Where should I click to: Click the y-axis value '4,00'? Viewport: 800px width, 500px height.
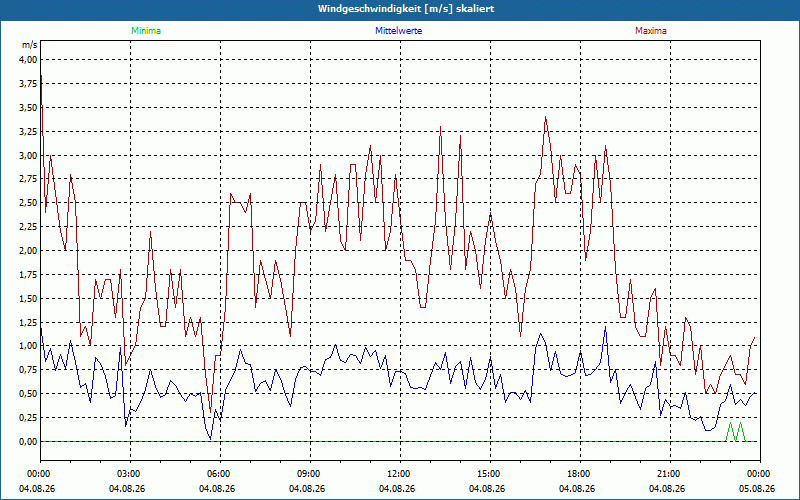click(x=28, y=60)
